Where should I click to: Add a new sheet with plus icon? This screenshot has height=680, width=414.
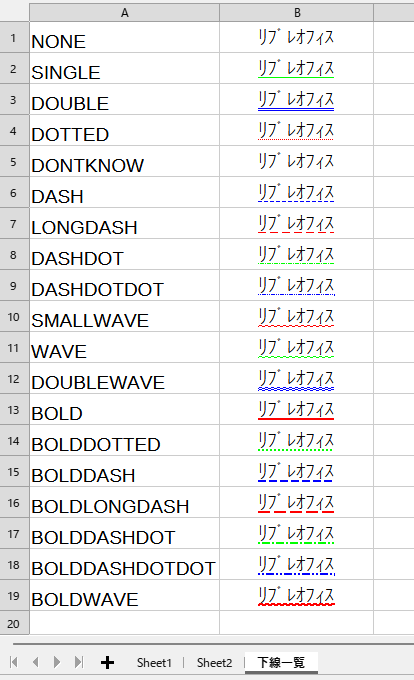107,662
